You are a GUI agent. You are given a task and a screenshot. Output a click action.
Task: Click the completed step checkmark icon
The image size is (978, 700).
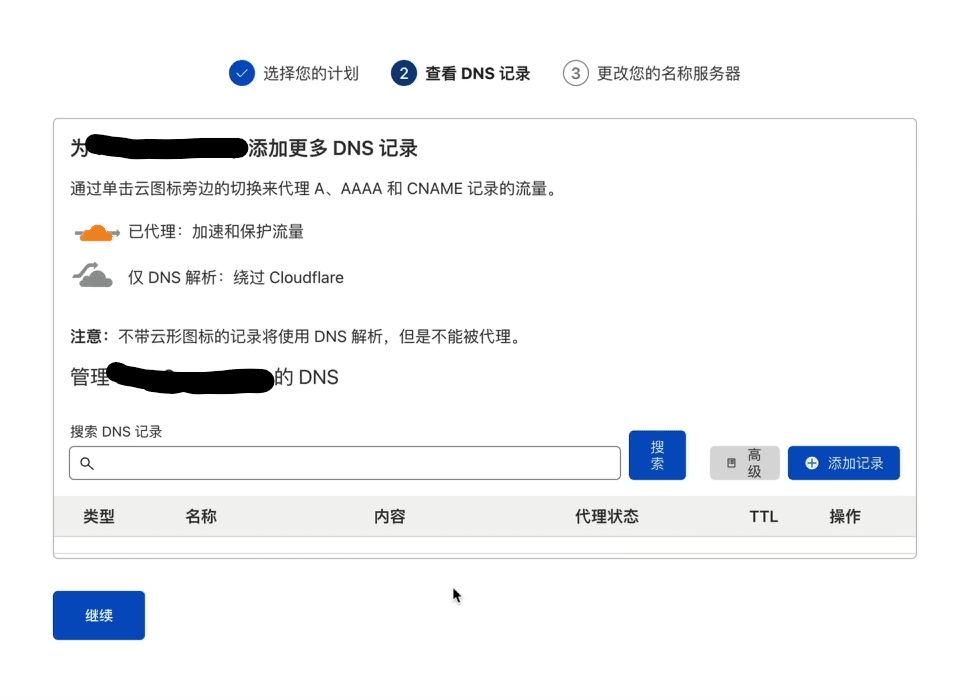tap(241, 73)
